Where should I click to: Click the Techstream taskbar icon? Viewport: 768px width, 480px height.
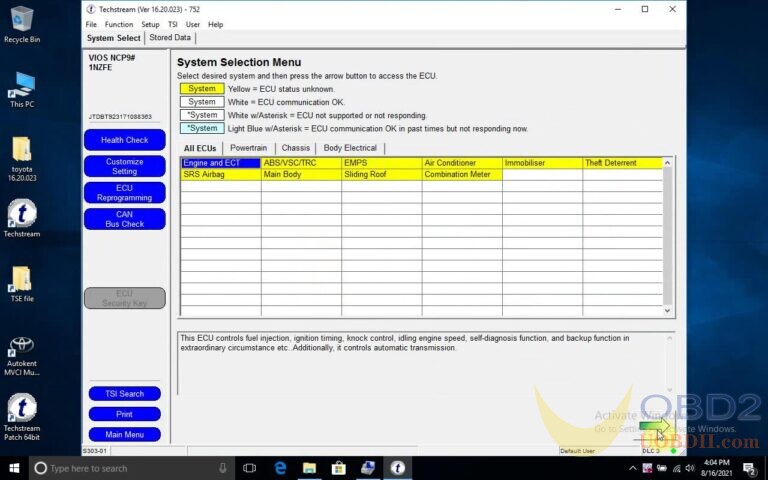[397, 468]
